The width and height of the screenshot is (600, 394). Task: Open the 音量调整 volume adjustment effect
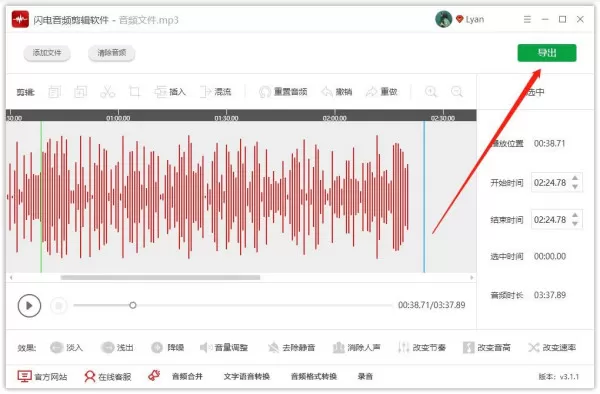(224, 347)
